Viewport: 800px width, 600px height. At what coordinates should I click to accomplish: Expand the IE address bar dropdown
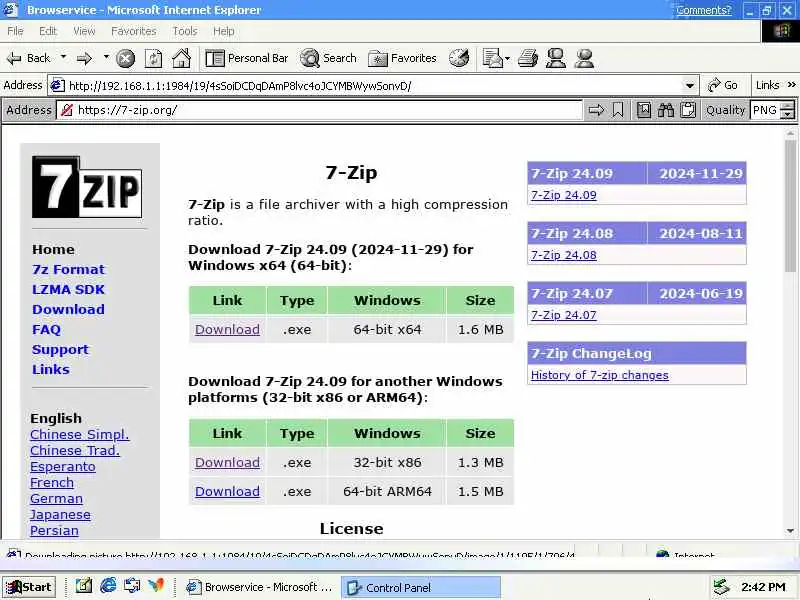click(x=690, y=86)
